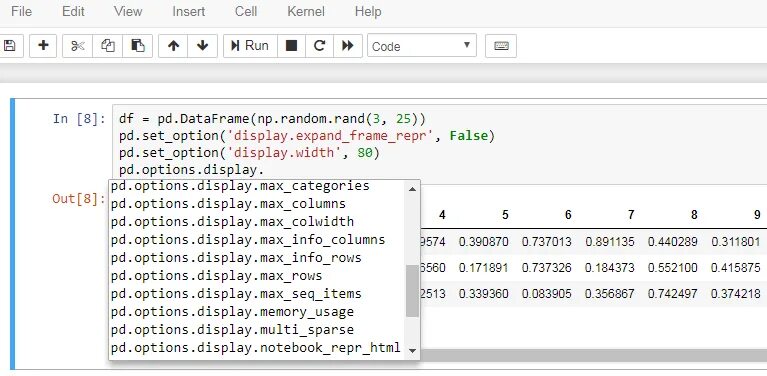This screenshot has height=376, width=767.
Task: Choose max_columns autocomplete suggestion
Action: pyautogui.click(x=257, y=203)
